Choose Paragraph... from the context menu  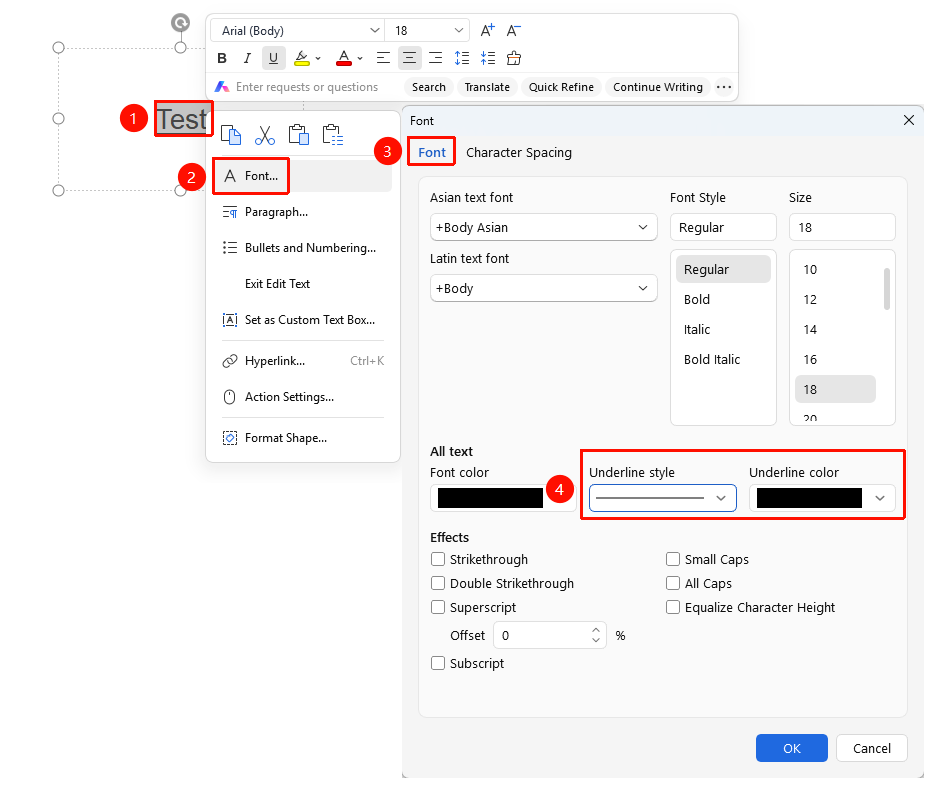(303, 212)
